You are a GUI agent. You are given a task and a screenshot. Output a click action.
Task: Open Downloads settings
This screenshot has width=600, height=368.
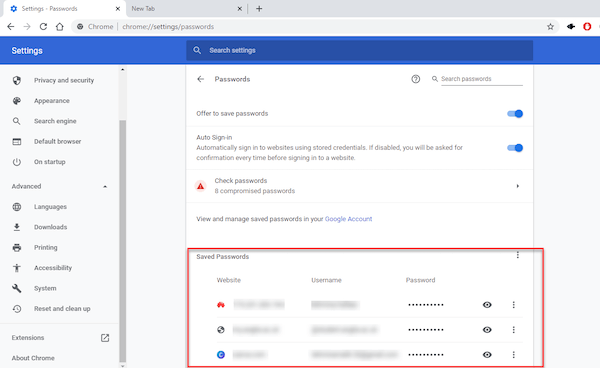[51, 227]
